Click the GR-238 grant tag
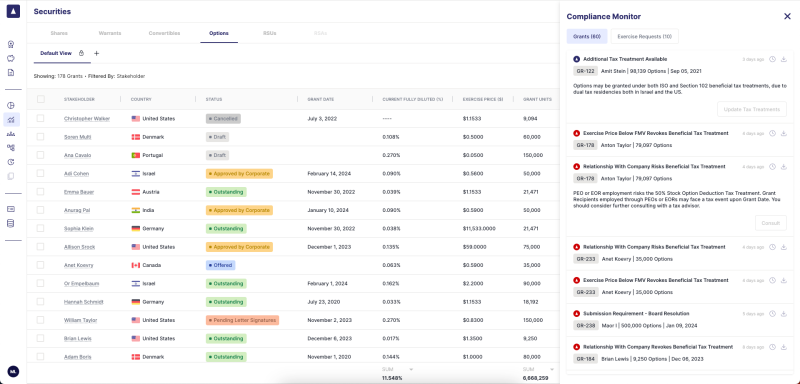800x384 pixels. [585, 325]
